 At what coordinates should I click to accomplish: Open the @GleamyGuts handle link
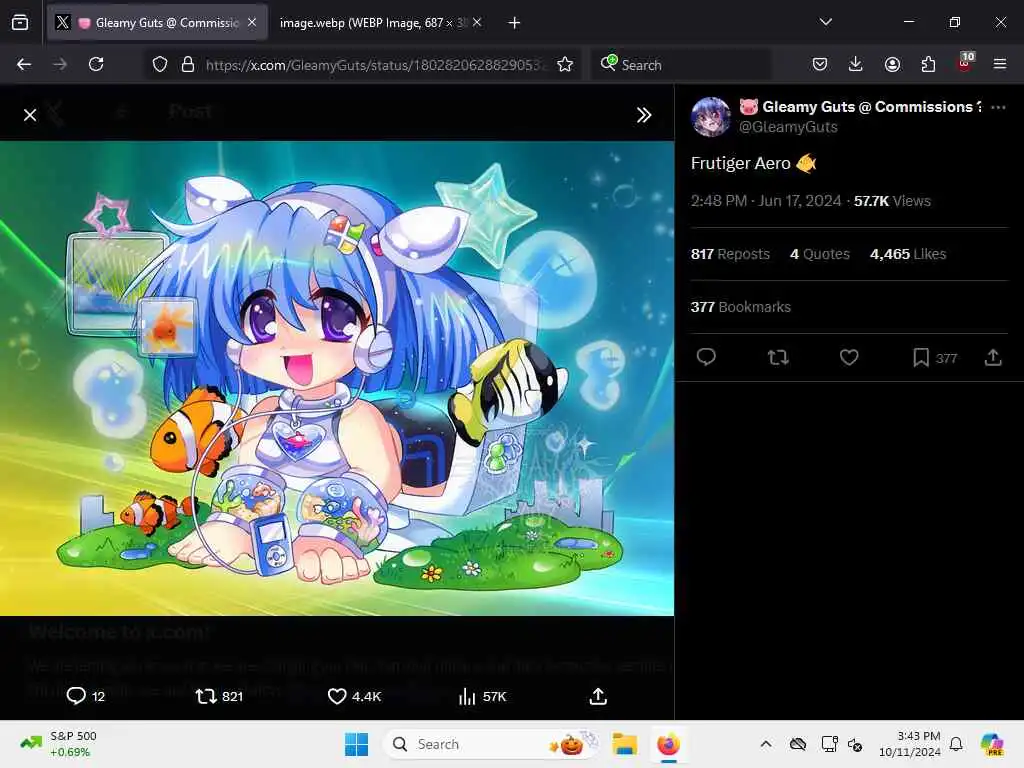coord(788,127)
